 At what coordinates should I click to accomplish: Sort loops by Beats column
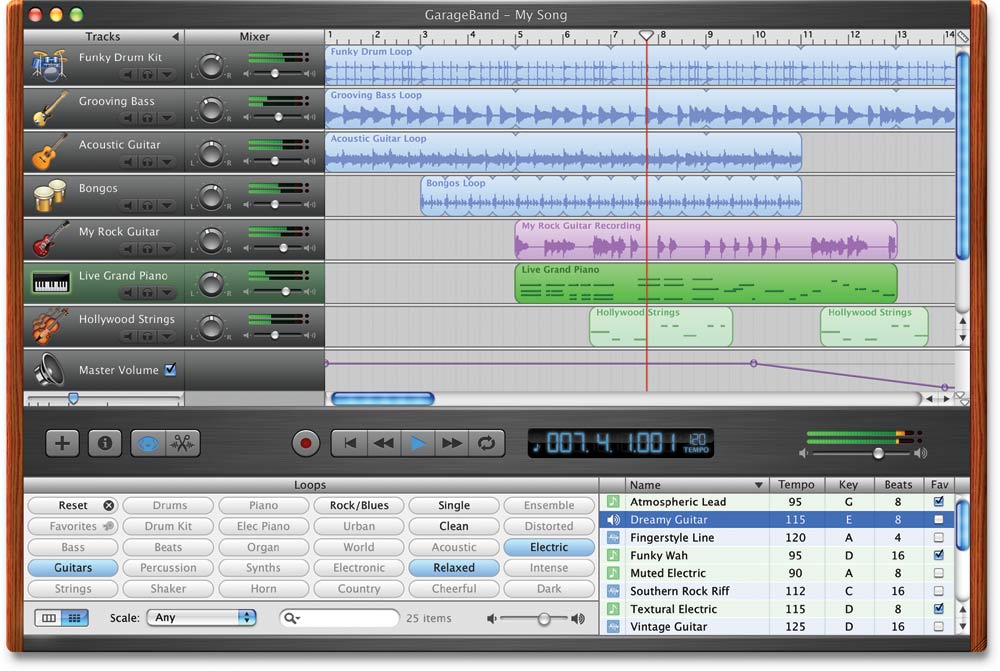[898, 485]
